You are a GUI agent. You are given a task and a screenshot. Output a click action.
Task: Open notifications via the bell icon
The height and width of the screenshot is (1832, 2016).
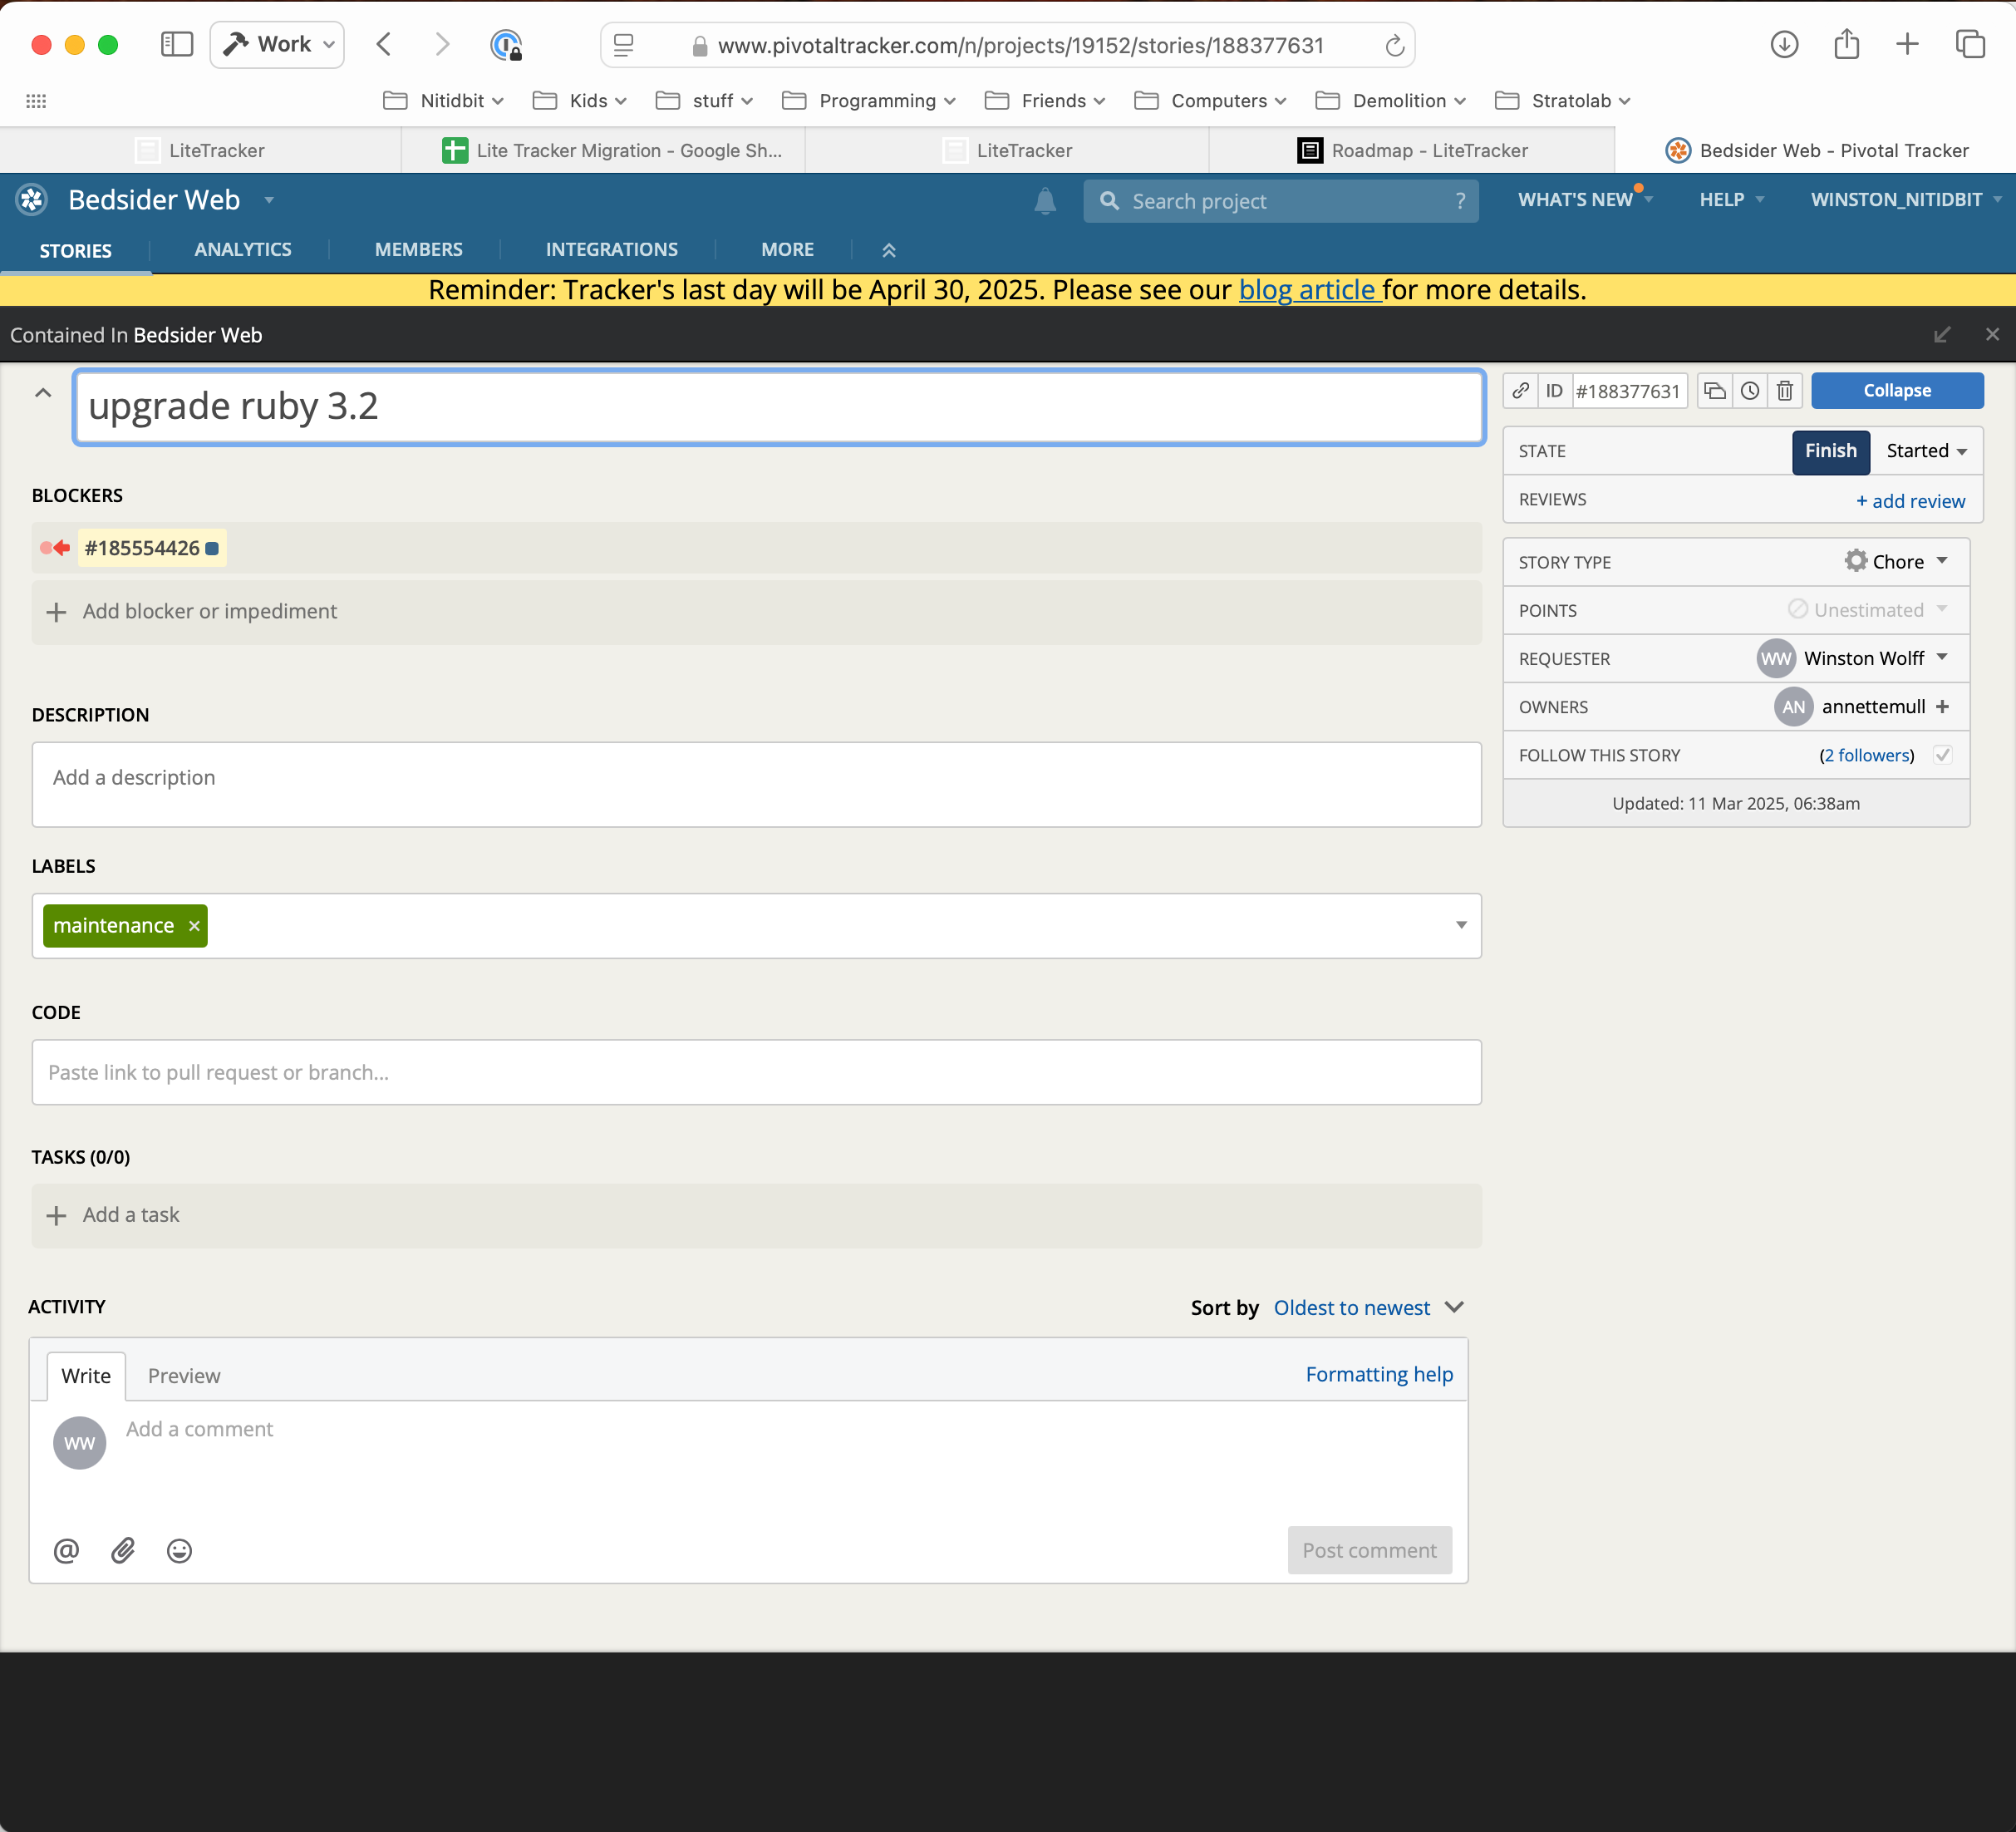click(x=1045, y=201)
